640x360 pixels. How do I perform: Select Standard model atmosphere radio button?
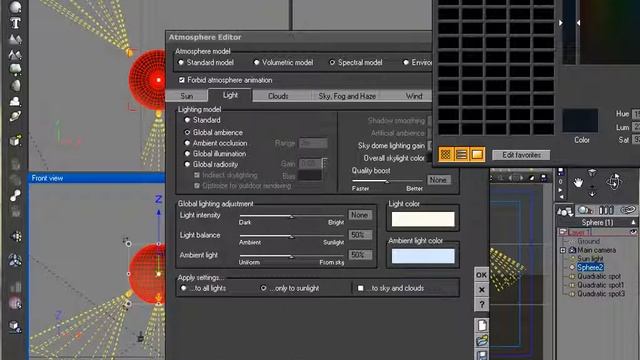[x=181, y=62]
